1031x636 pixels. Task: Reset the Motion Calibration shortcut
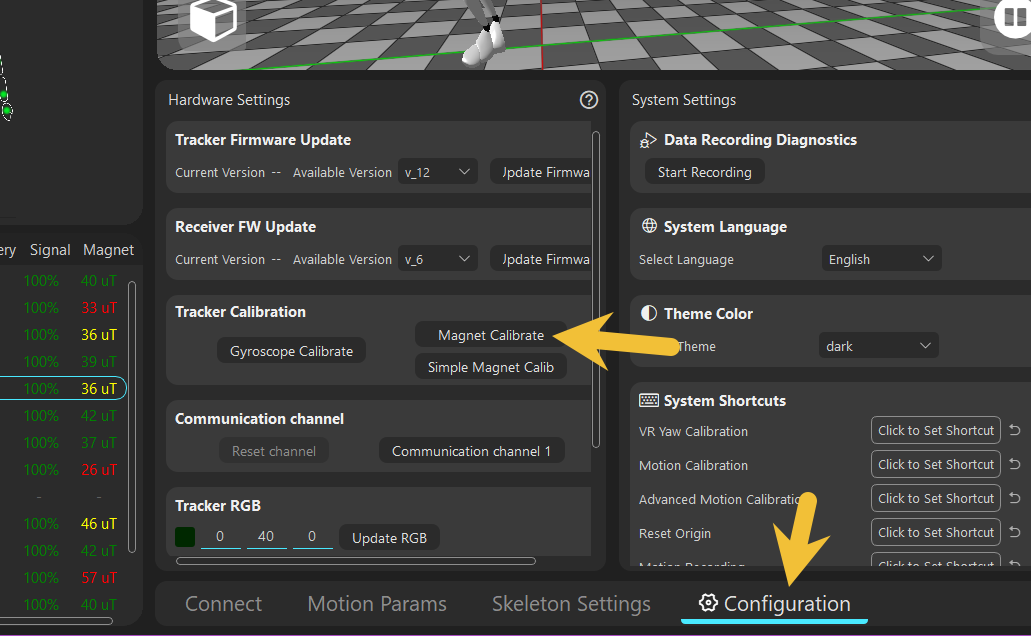coord(1014,465)
